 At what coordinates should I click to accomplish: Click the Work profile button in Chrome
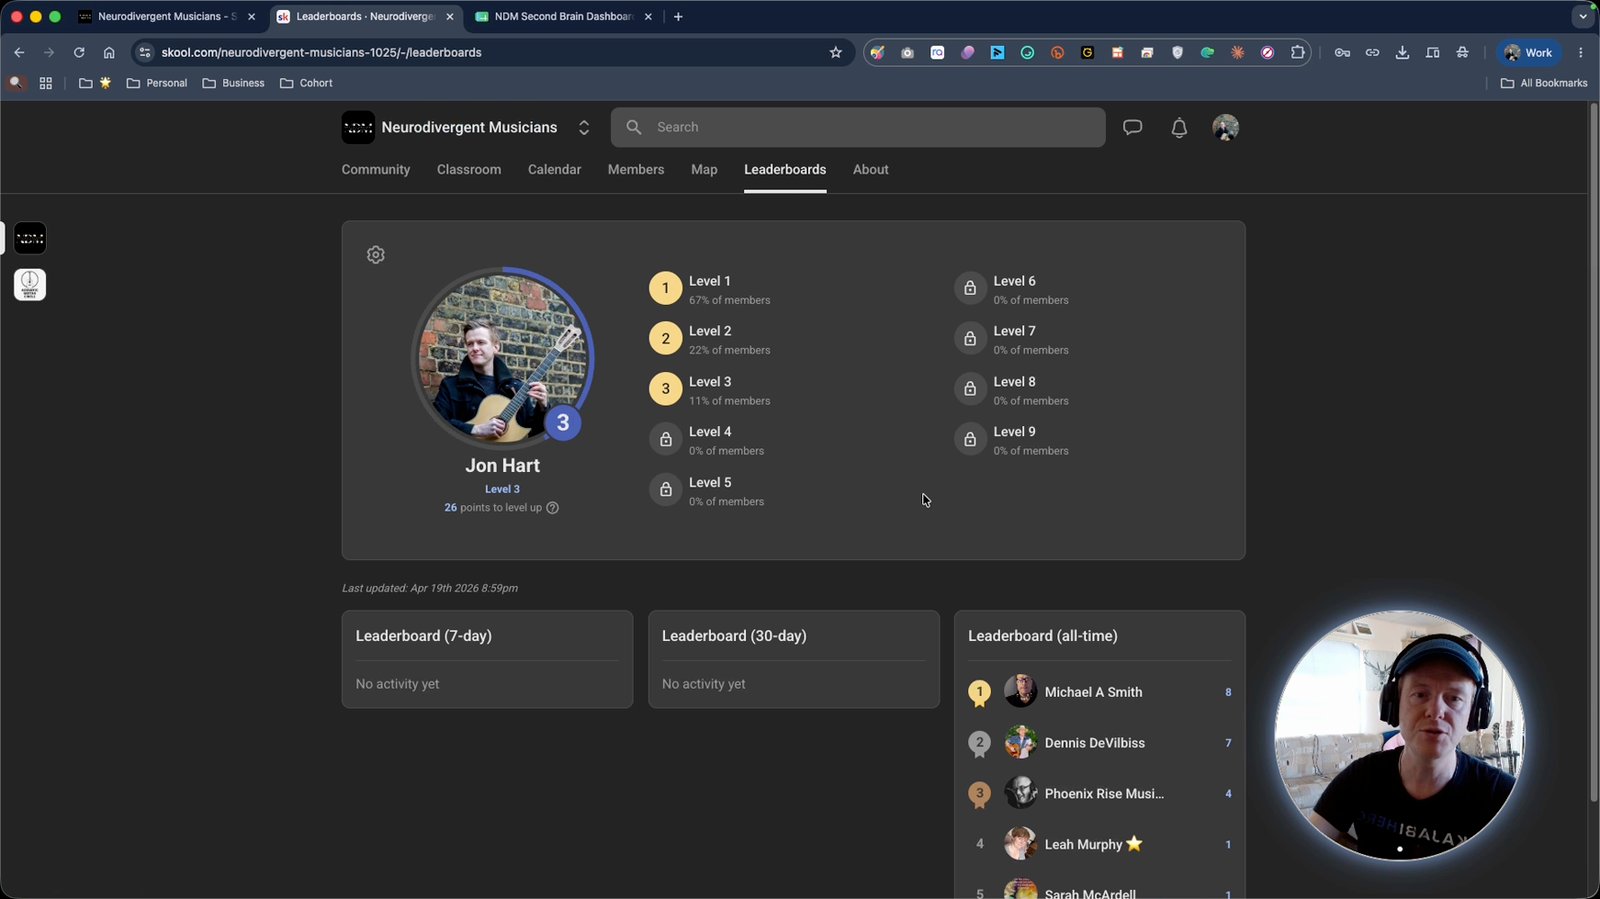(x=1529, y=52)
